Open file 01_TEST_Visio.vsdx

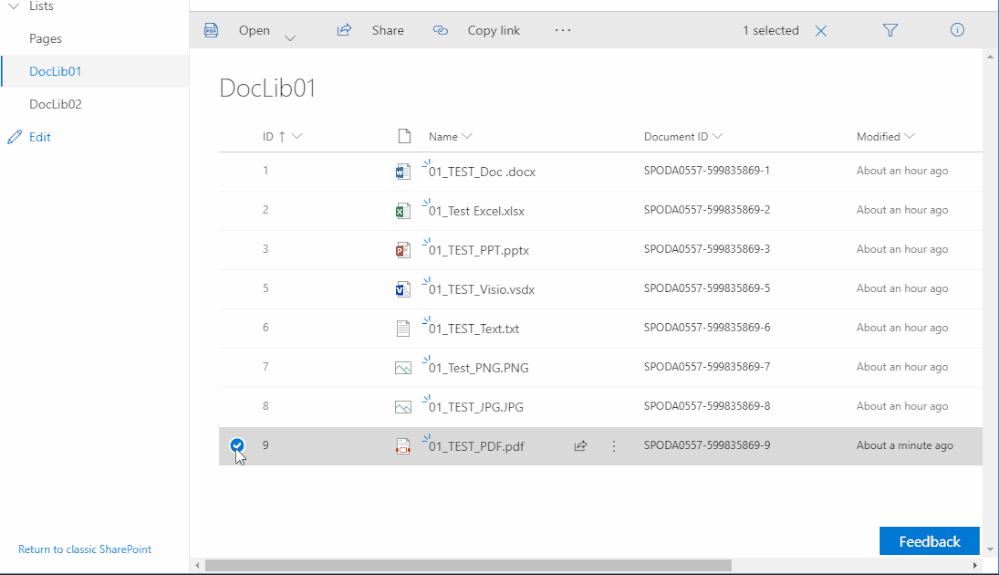[x=482, y=290]
